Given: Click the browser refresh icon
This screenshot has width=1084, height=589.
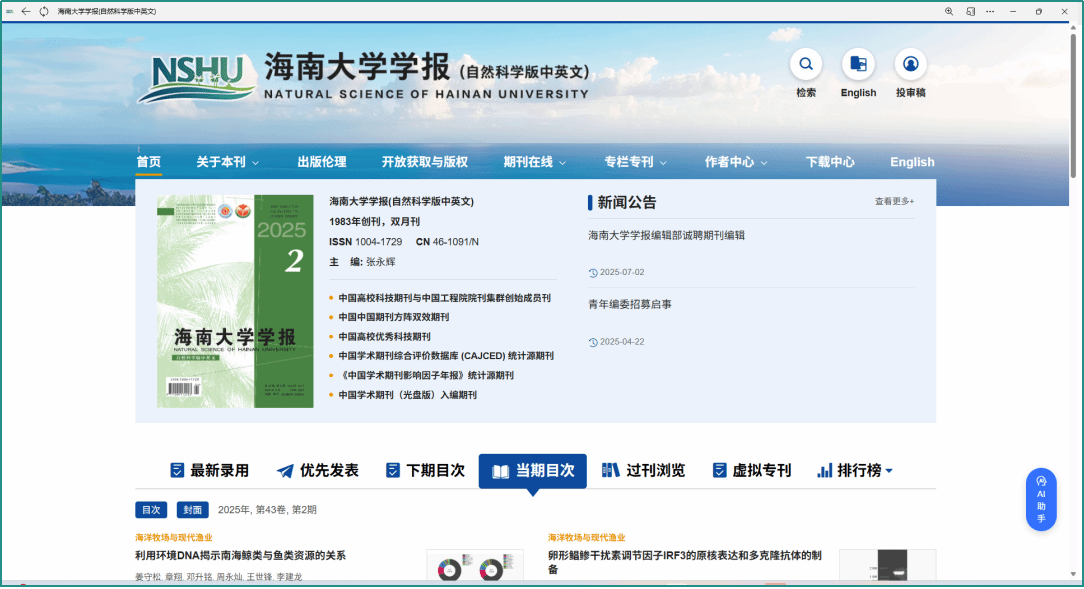Looking at the screenshot, I should (44, 11).
